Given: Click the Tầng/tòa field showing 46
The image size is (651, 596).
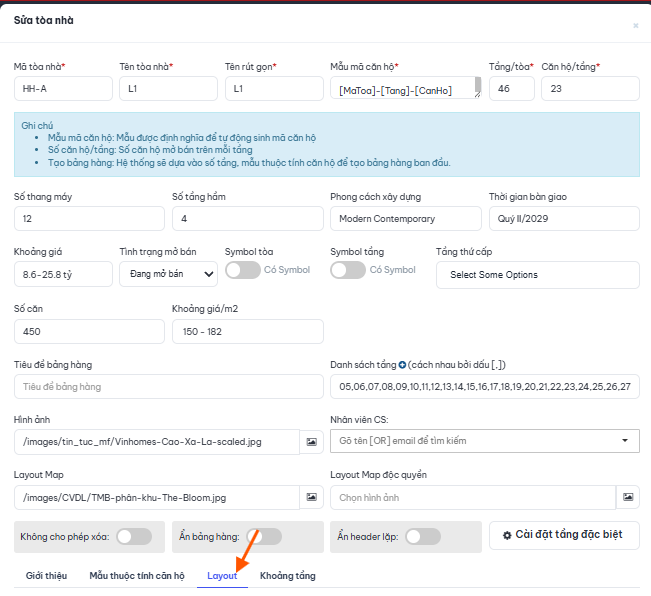Looking at the screenshot, I should coord(512,88).
